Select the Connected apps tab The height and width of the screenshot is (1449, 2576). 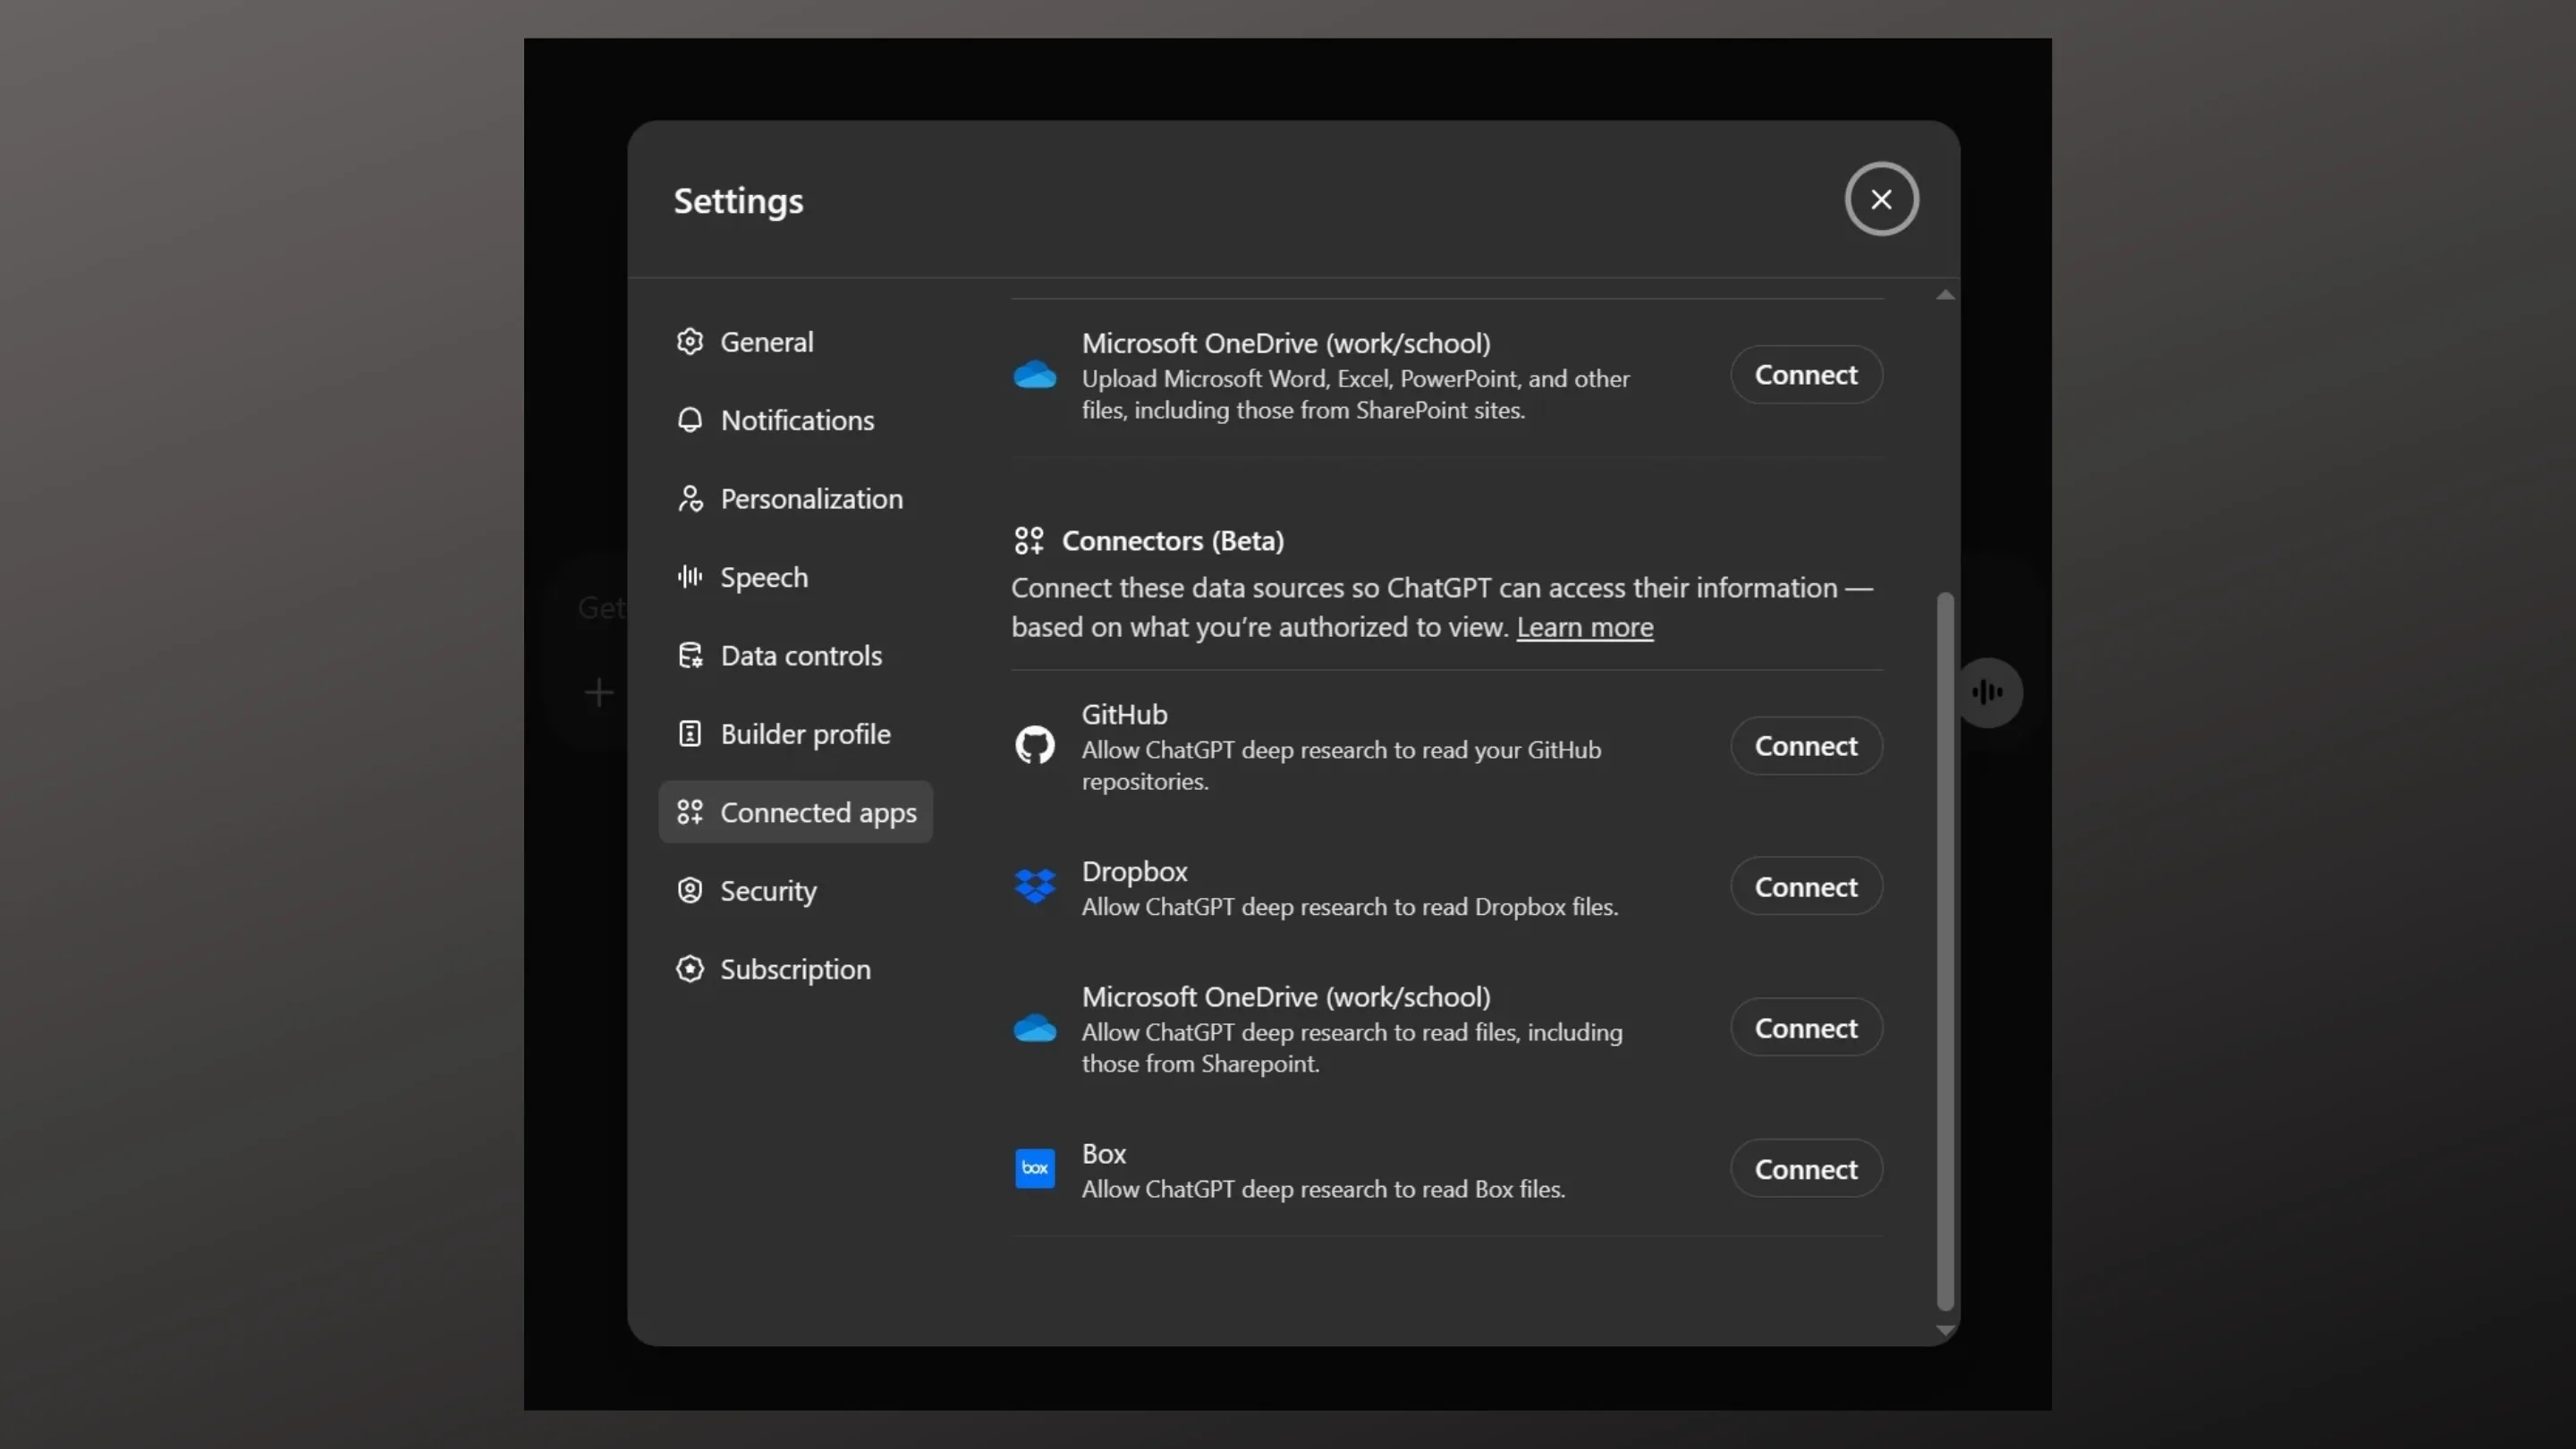click(x=795, y=812)
